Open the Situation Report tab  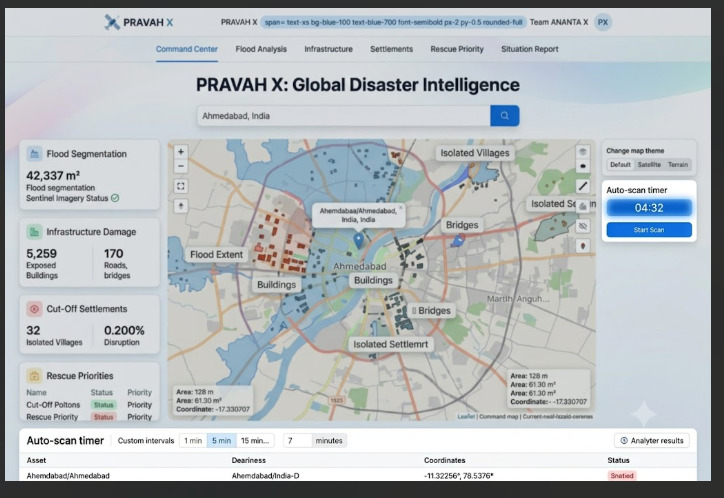coord(530,49)
